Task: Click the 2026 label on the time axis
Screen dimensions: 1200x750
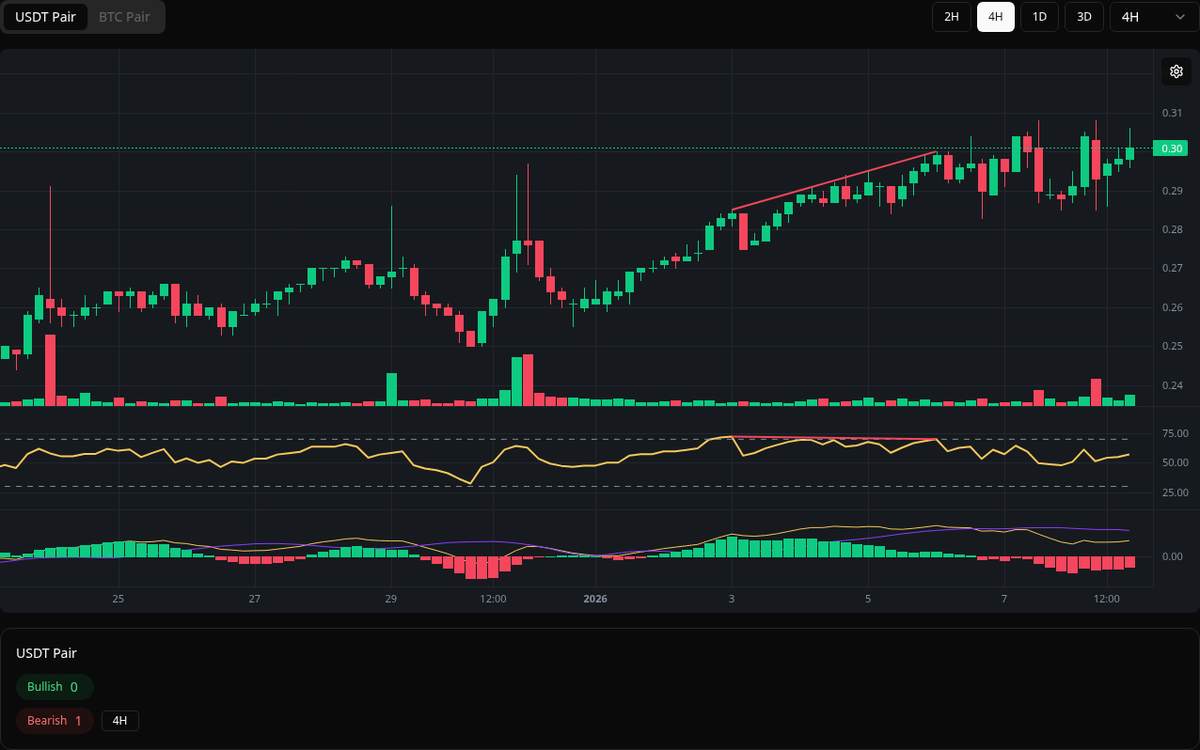Action: click(595, 599)
